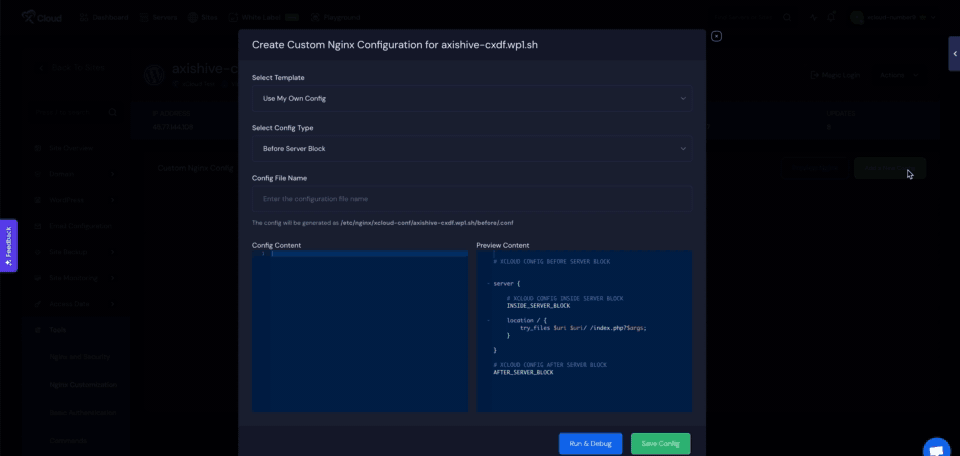Click the Servers nav icon
Image resolution: width=960 pixels, height=456 pixels.
144,18
